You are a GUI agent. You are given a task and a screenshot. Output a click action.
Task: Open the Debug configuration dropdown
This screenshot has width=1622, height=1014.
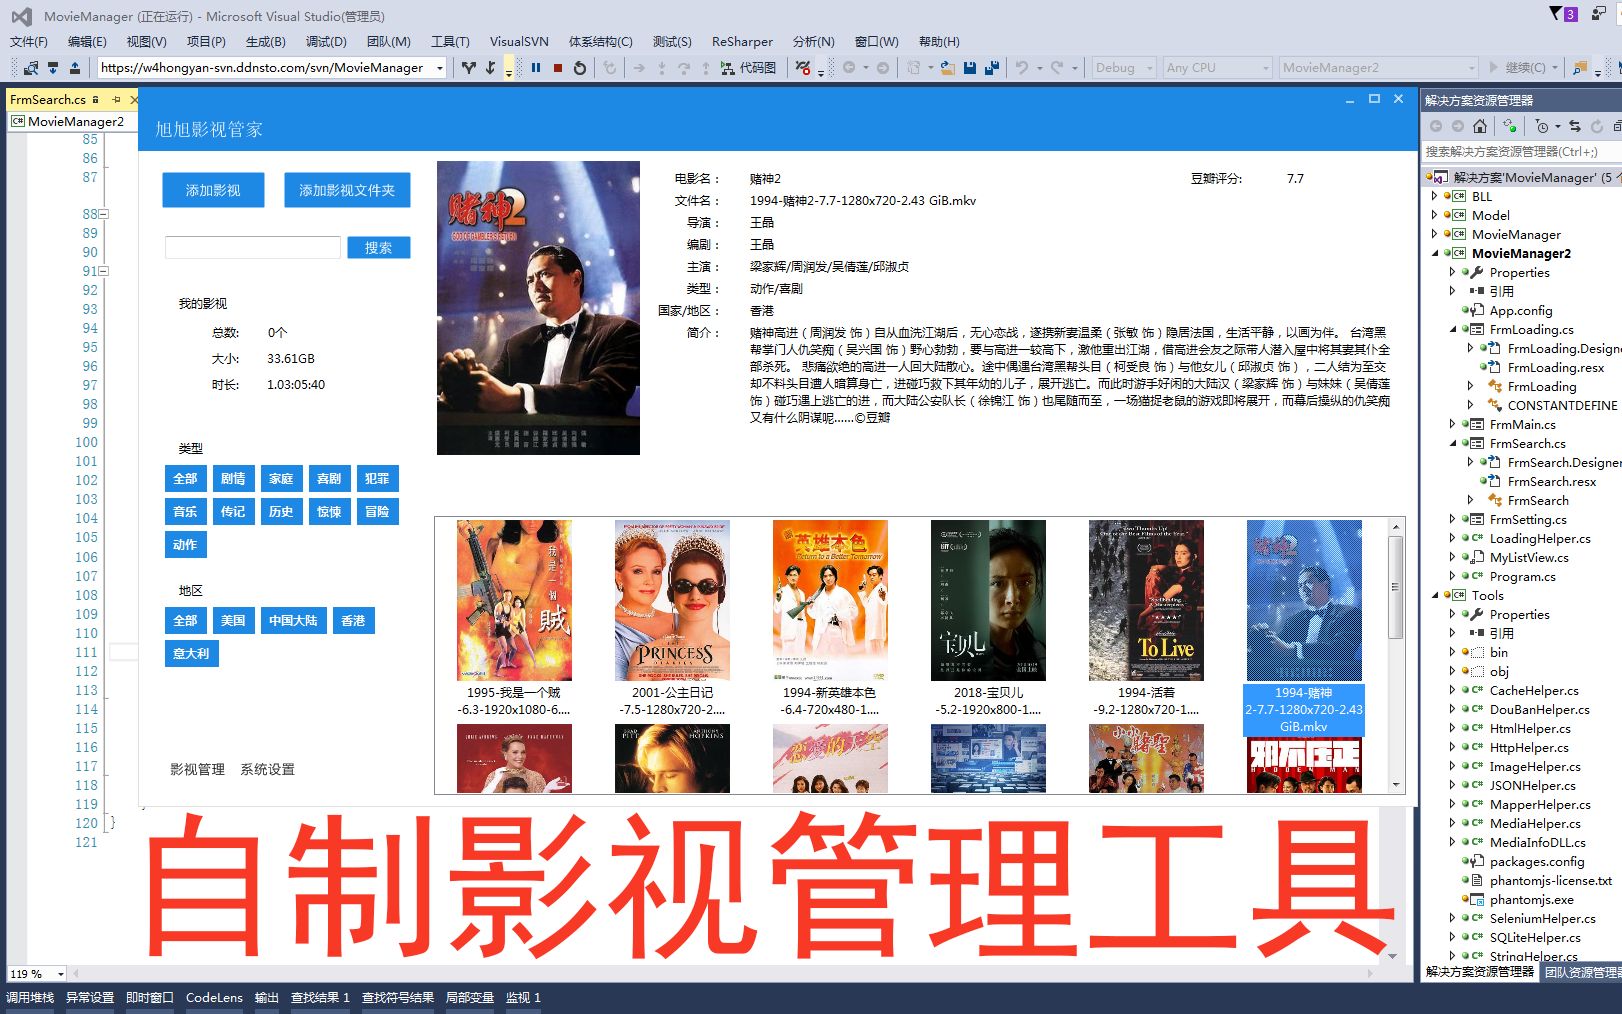pos(1148,68)
